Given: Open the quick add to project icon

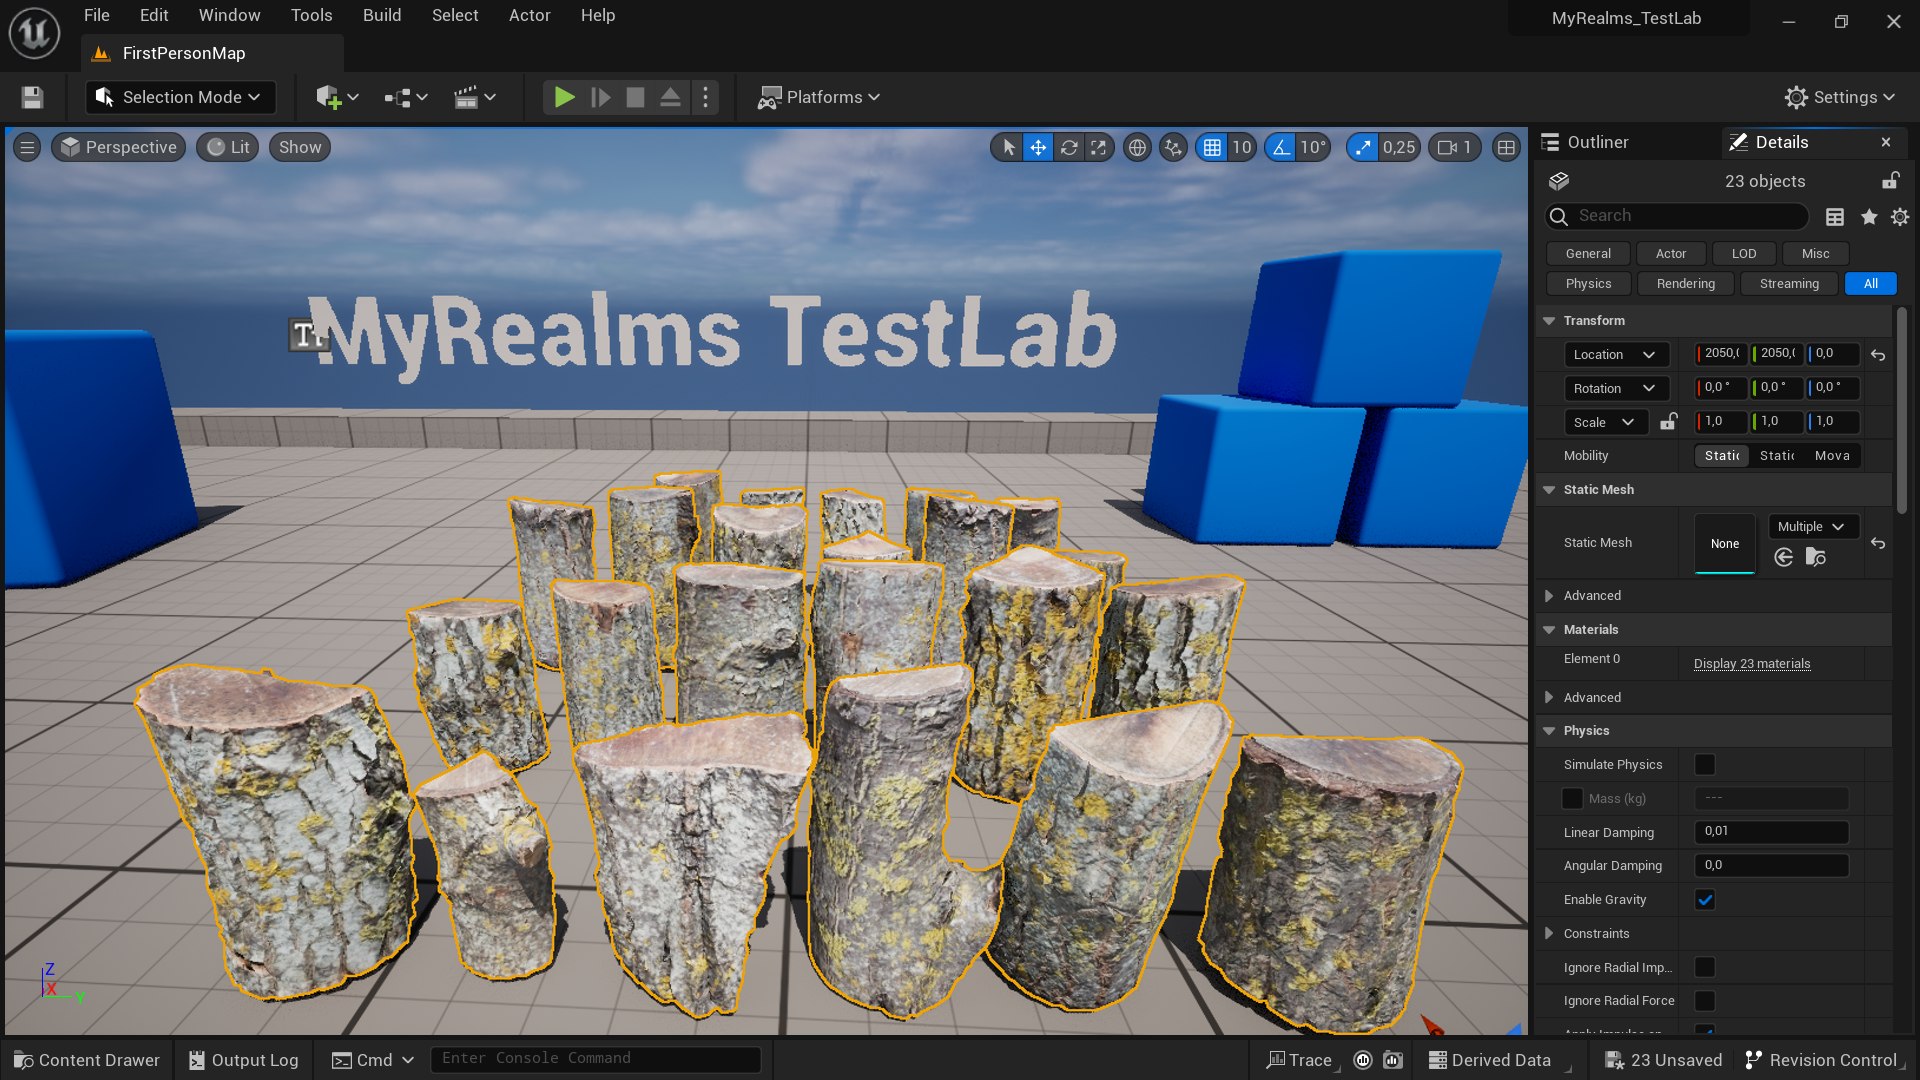Looking at the screenshot, I should point(337,97).
